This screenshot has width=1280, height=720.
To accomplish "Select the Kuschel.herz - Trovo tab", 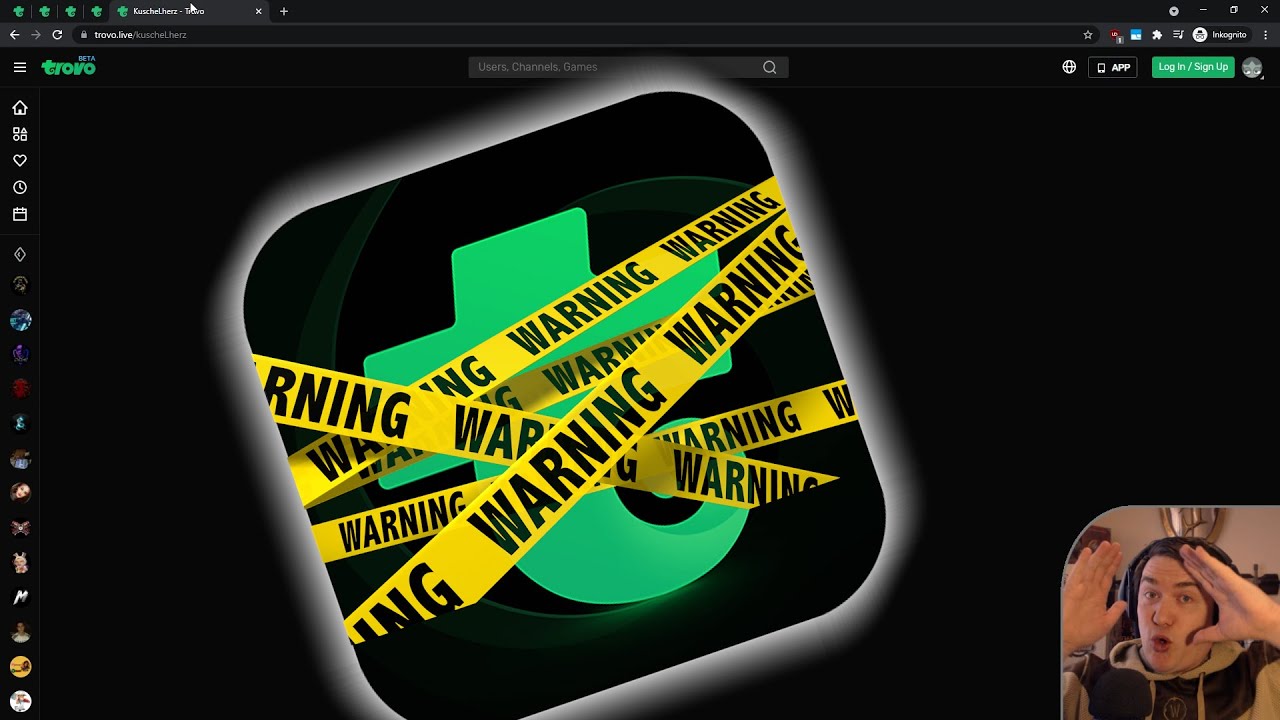I will pos(189,11).
